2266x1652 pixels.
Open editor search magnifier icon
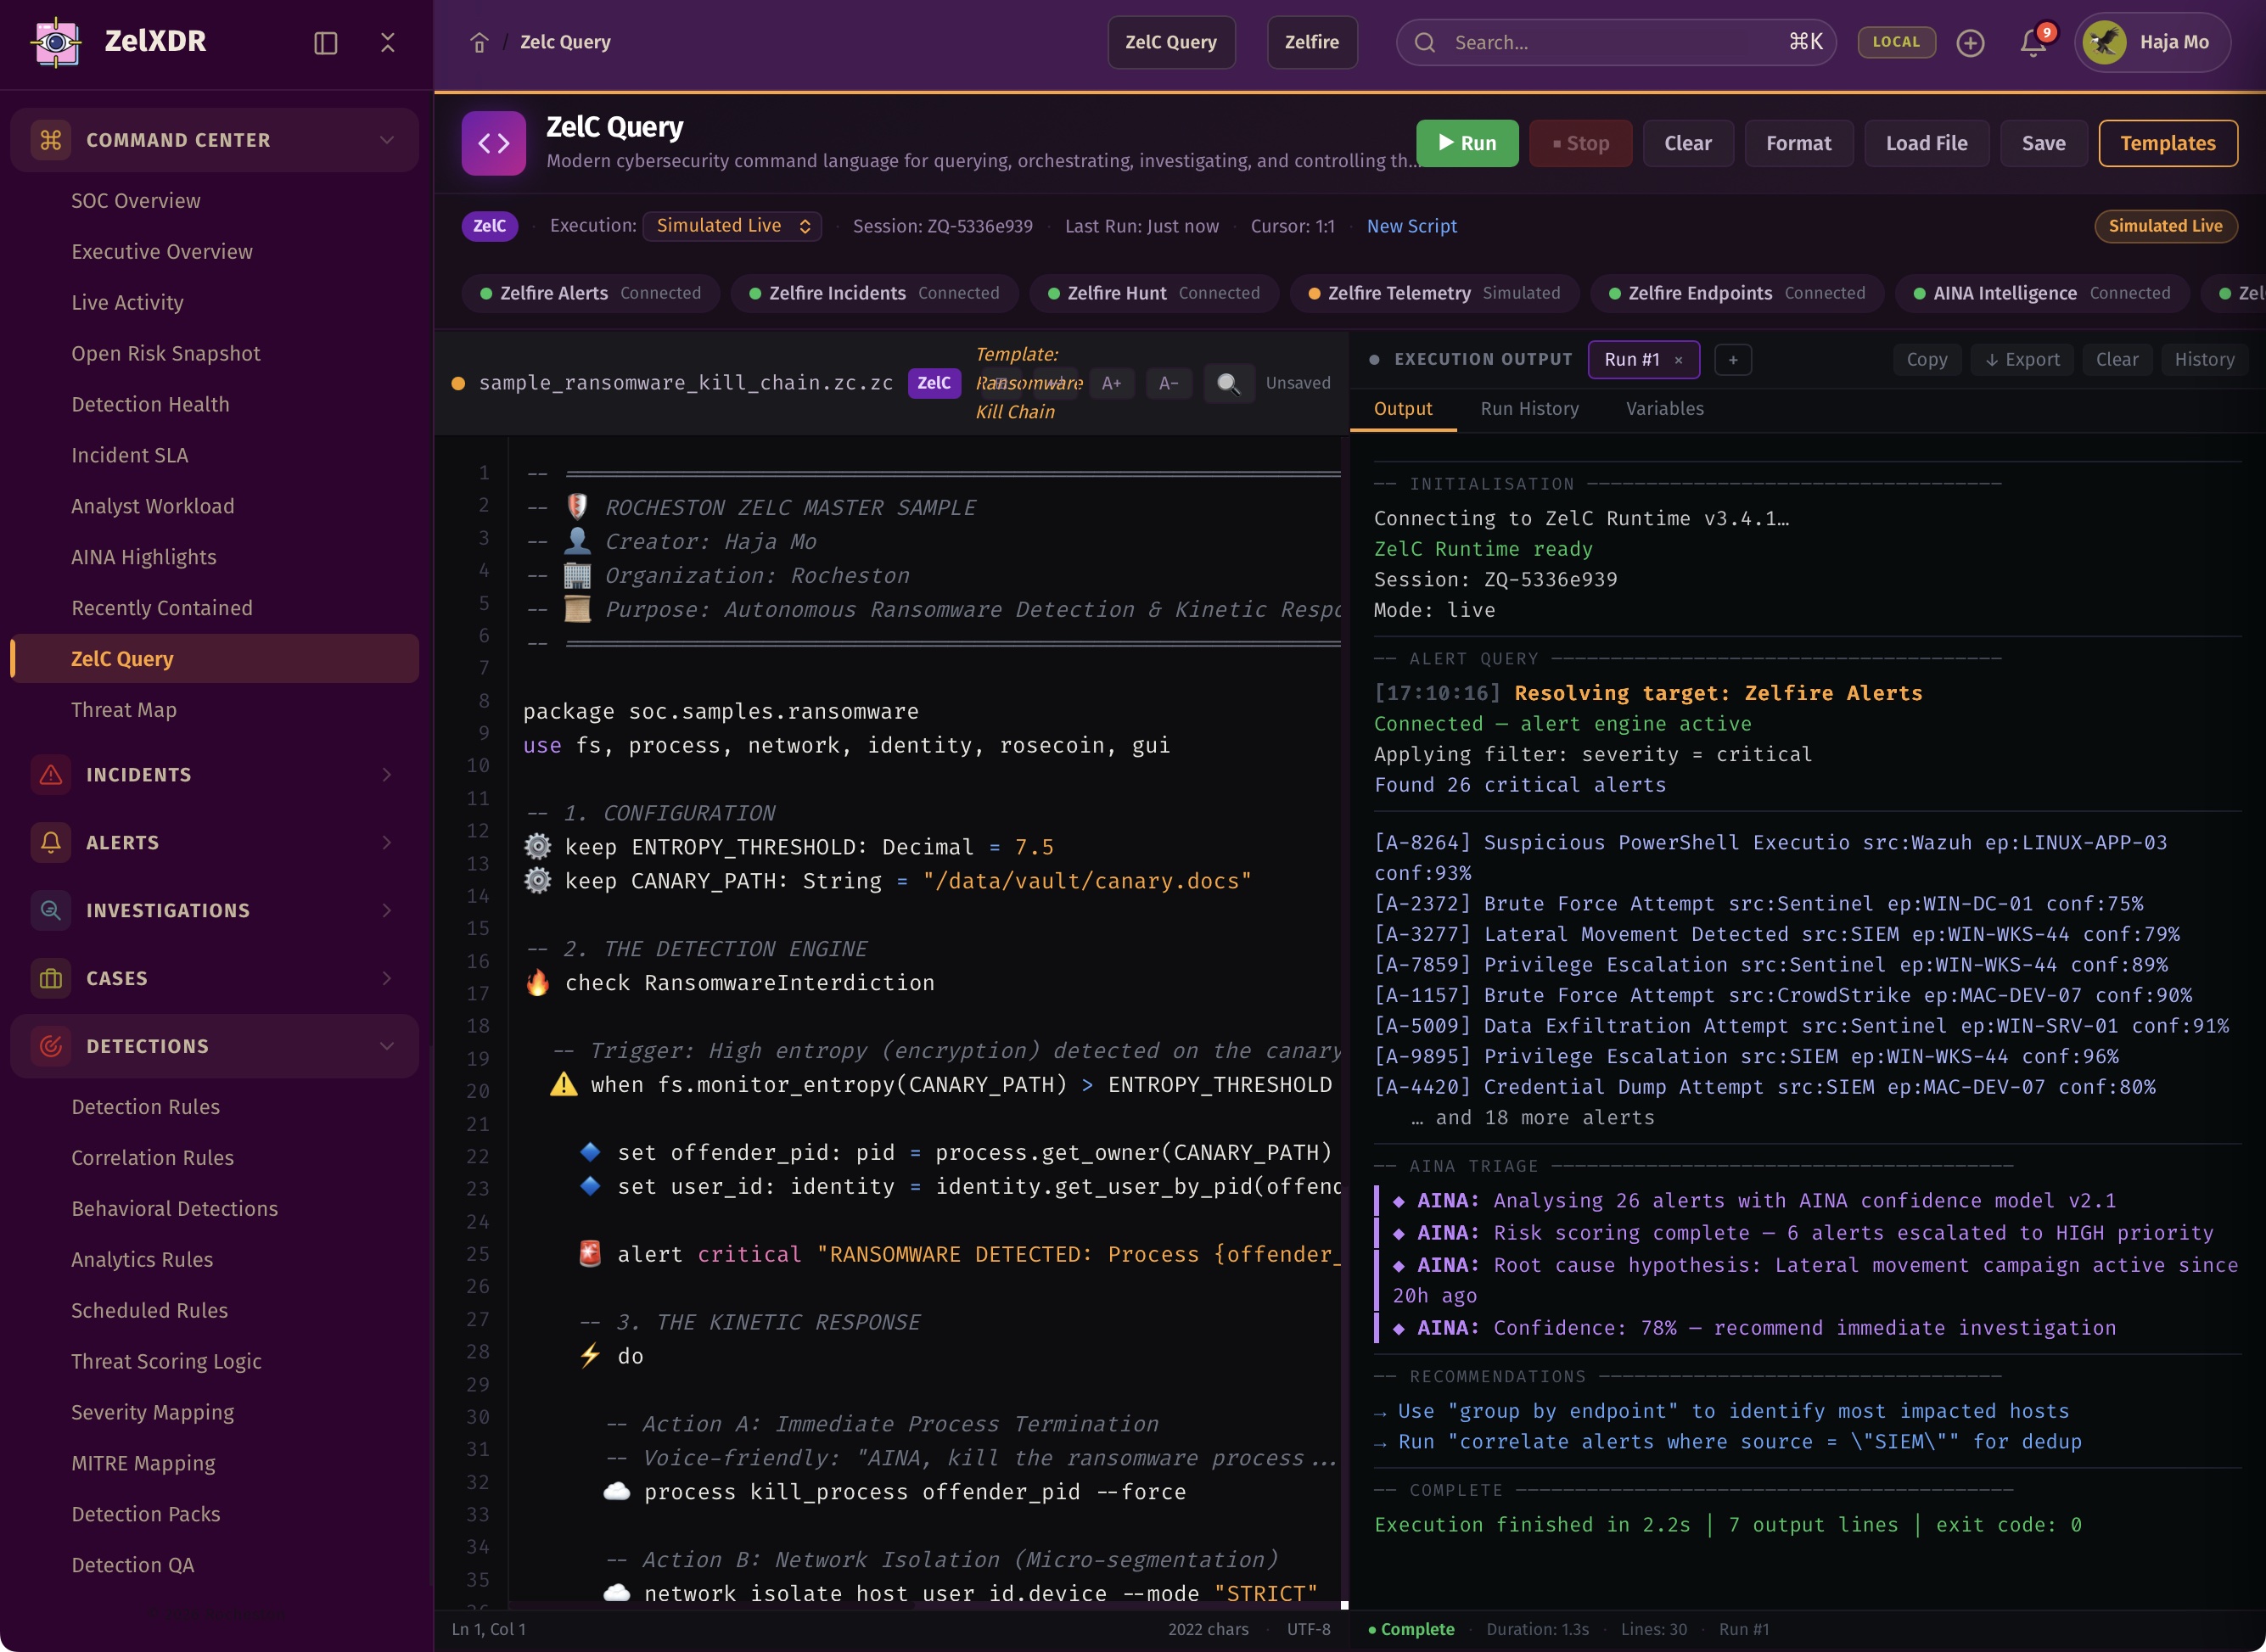[x=1228, y=383]
